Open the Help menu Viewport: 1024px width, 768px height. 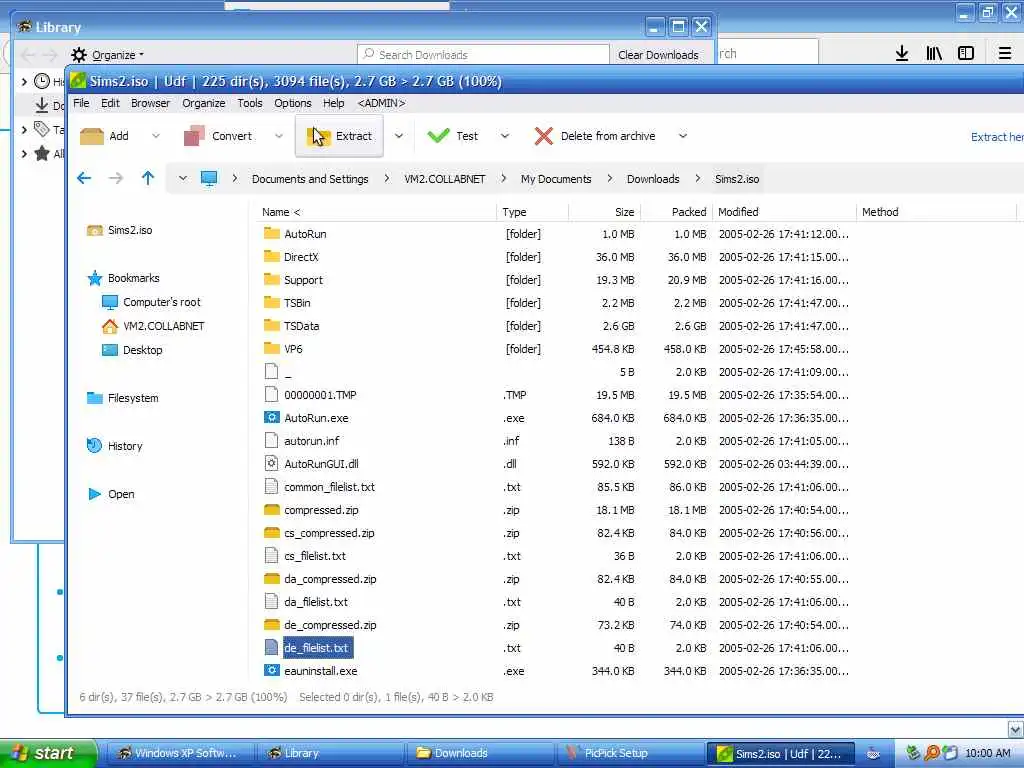(333, 103)
